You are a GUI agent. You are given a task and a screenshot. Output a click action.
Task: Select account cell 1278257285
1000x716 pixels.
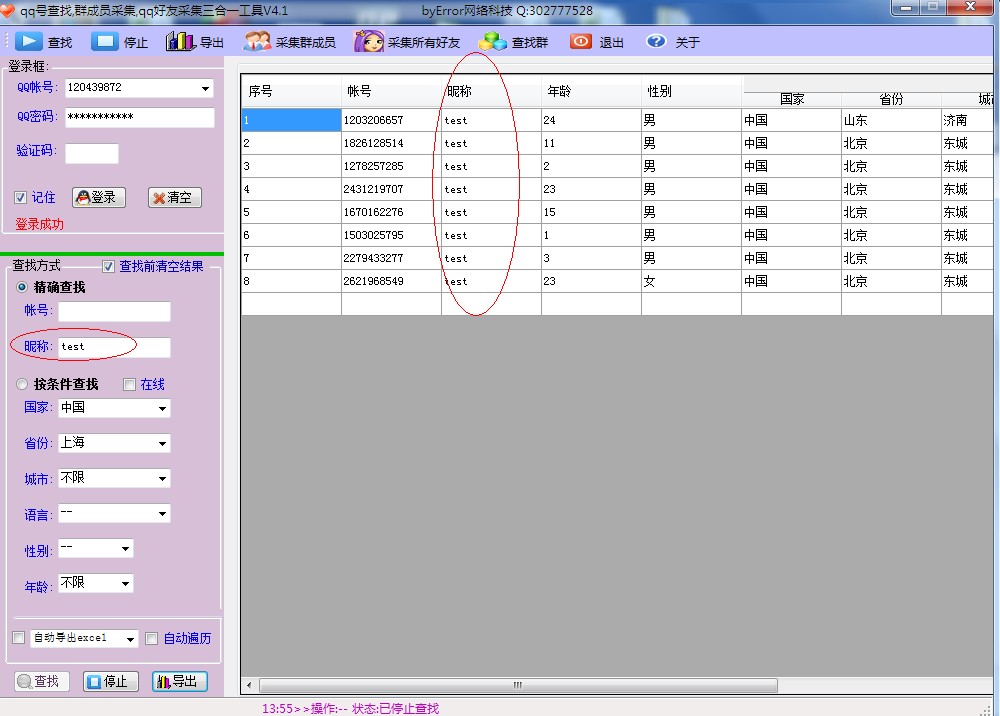(391, 166)
